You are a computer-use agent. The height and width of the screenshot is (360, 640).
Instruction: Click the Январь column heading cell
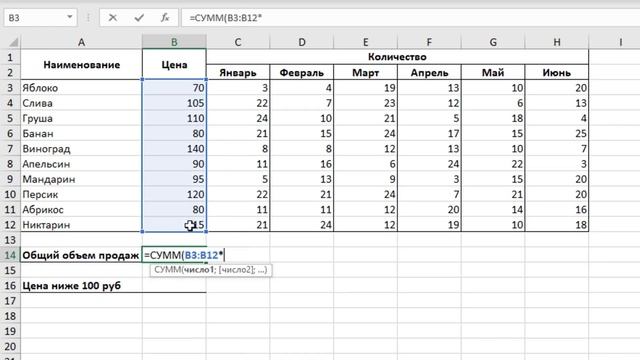[x=238, y=73]
